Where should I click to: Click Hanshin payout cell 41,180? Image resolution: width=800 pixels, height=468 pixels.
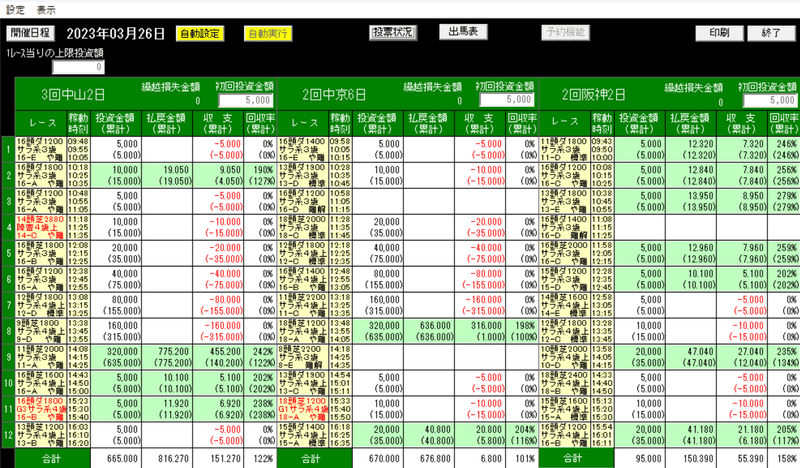[x=691, y=435]
